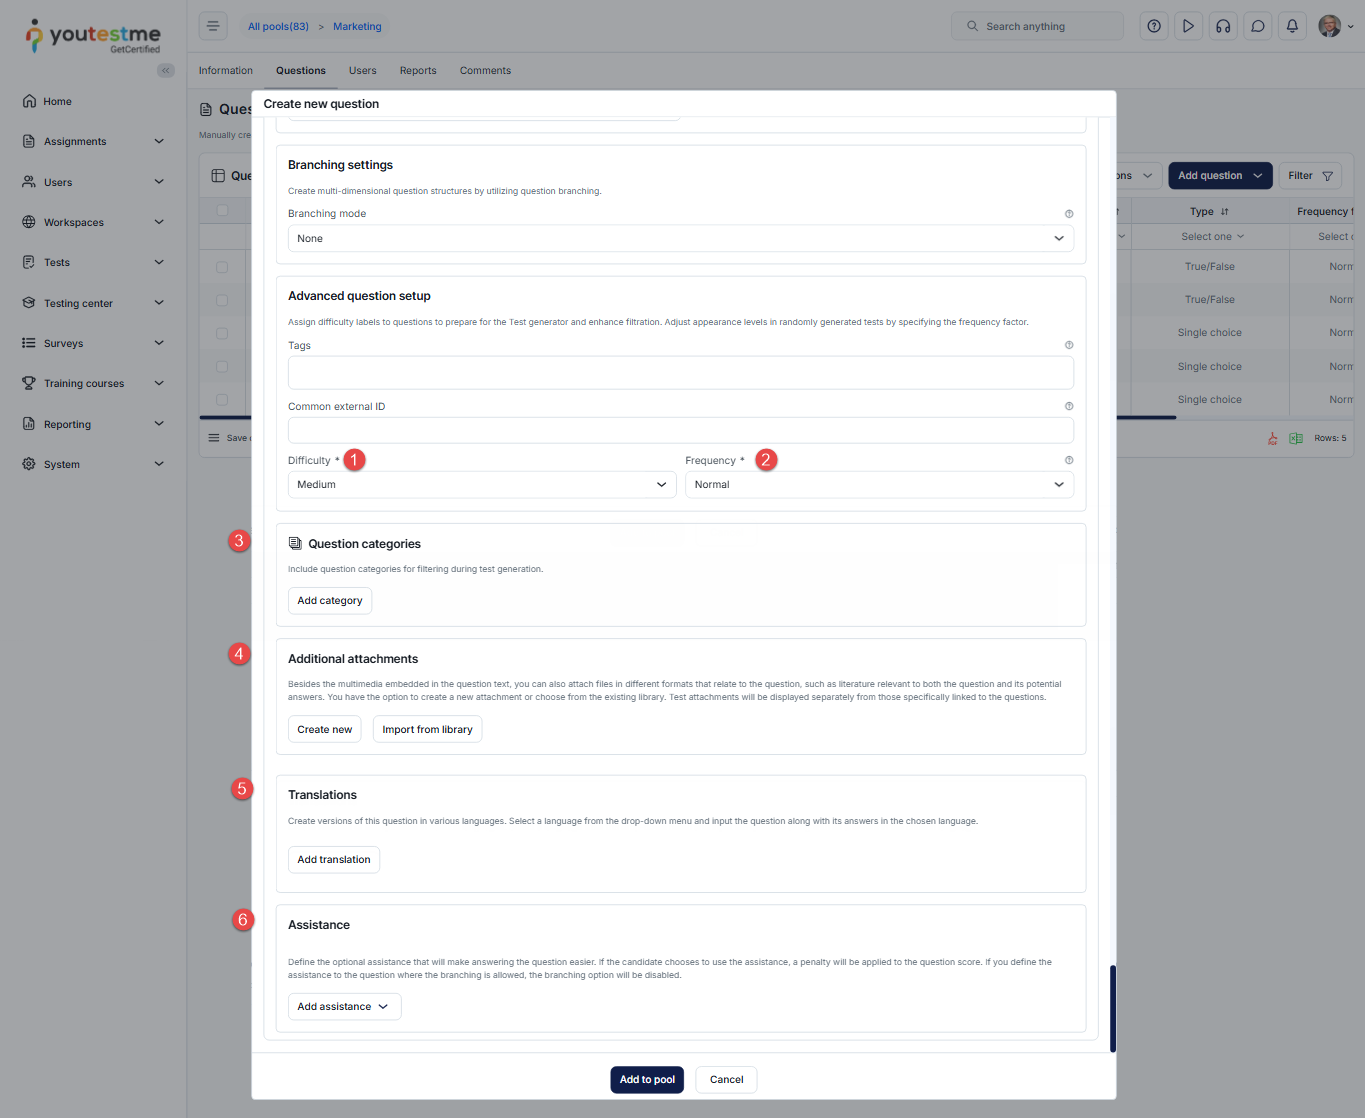The width and height of the screenshot is (1365, 1118).
Task: Click the Common external ID input field
Action: [x=681, y=431]
